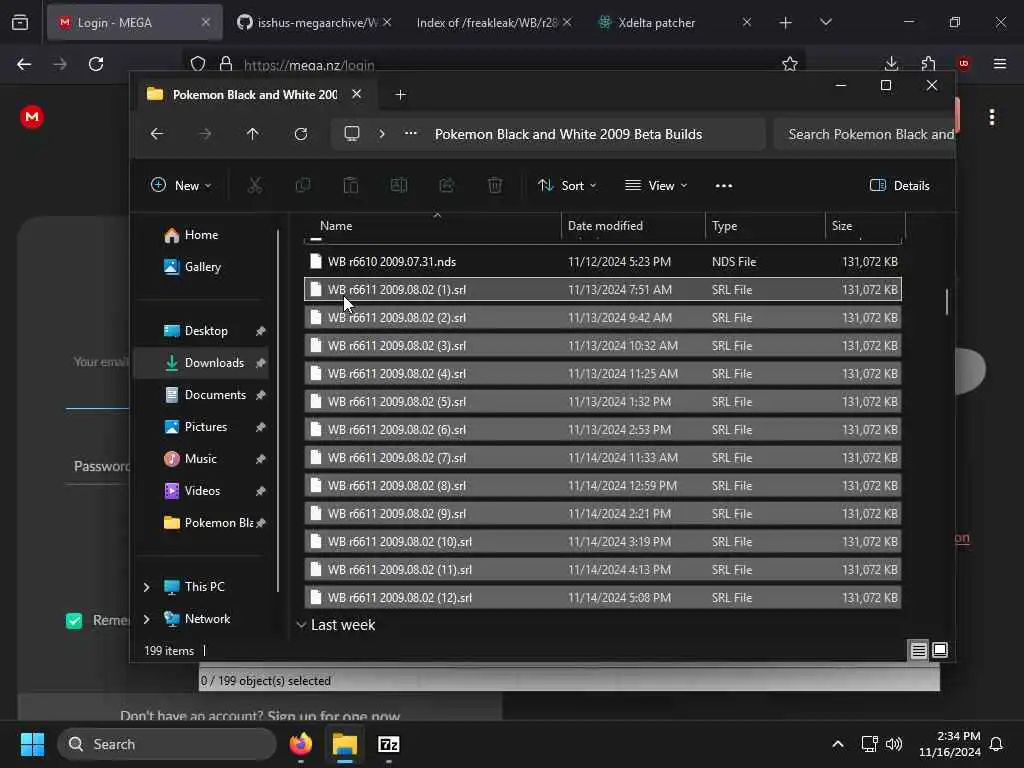Expand address bar path chevron

click(x=382, y=134)
